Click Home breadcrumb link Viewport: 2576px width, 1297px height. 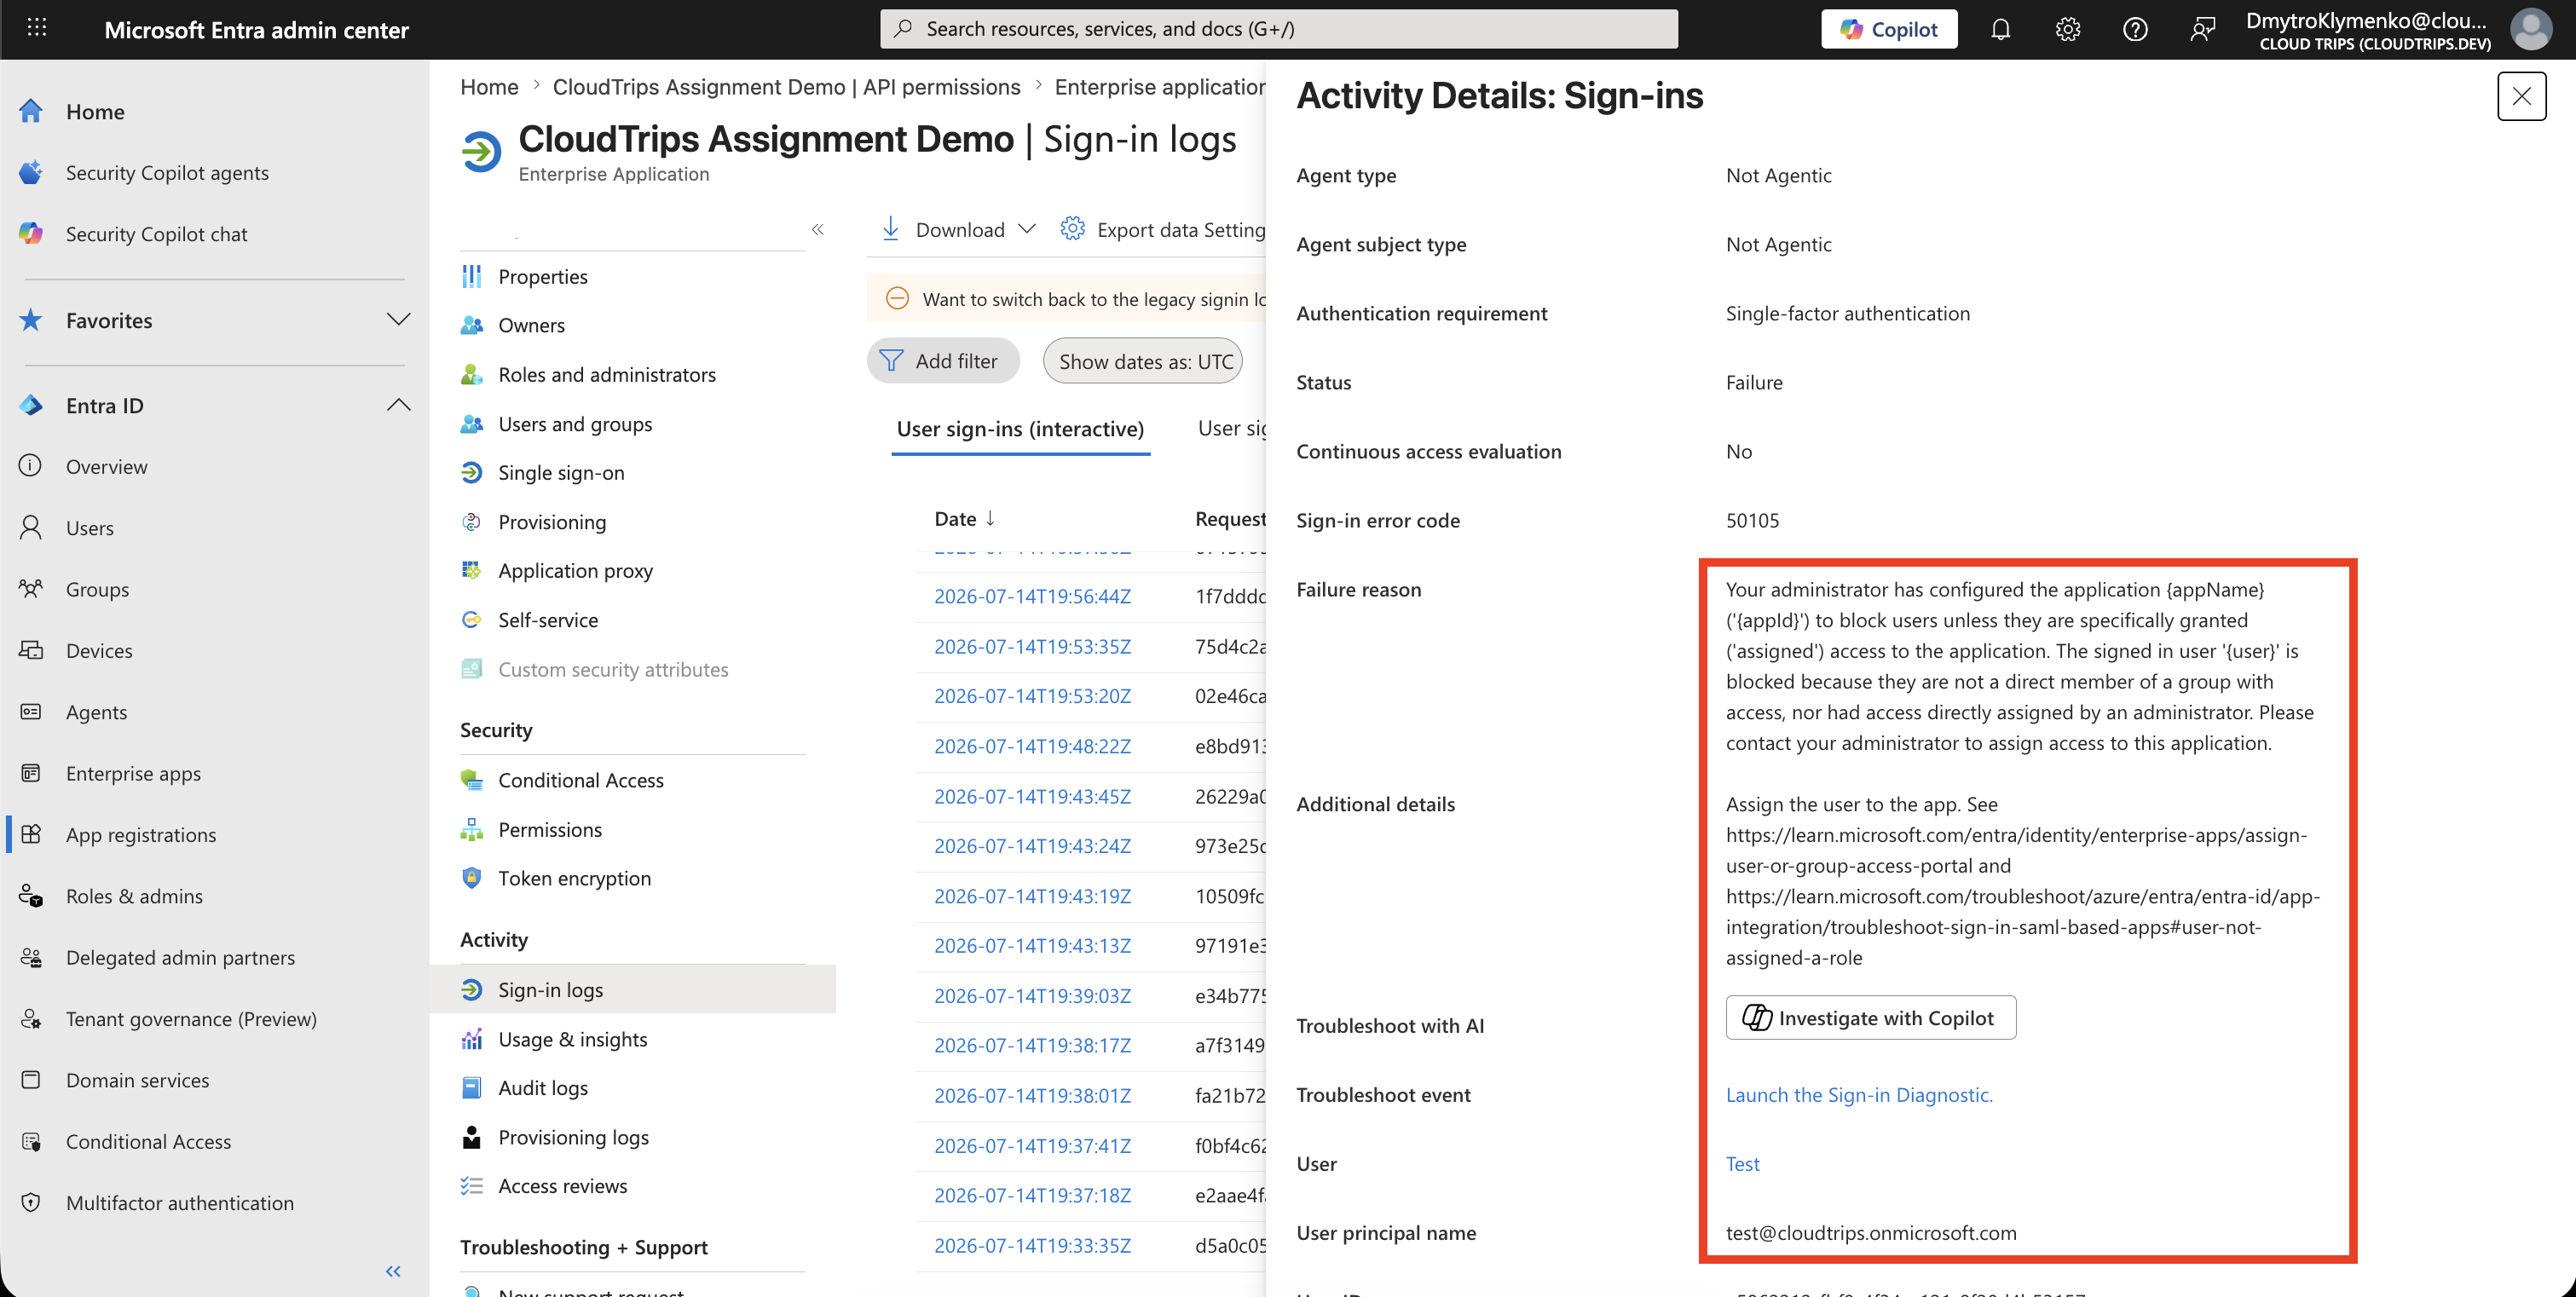pos(489,87)
